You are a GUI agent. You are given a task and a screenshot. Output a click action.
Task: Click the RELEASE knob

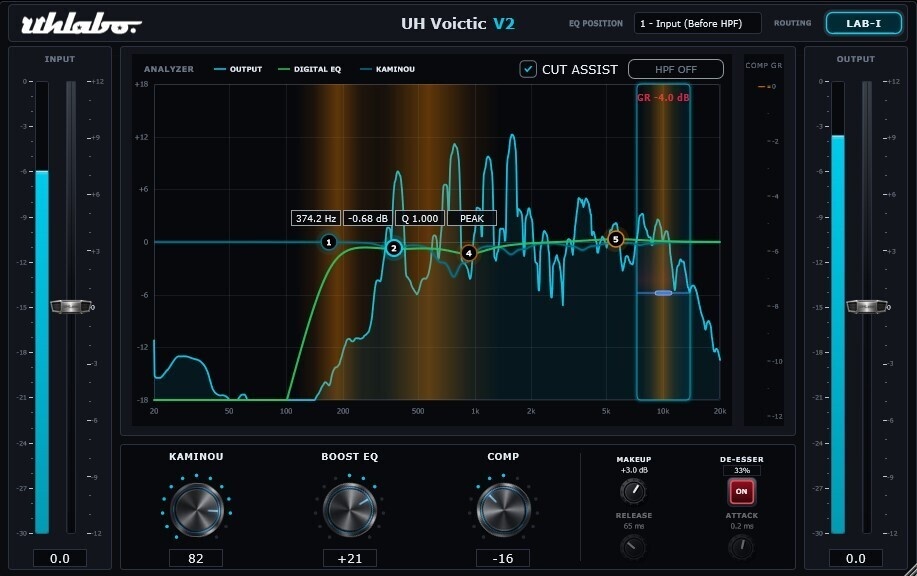[x=633, y=547]
